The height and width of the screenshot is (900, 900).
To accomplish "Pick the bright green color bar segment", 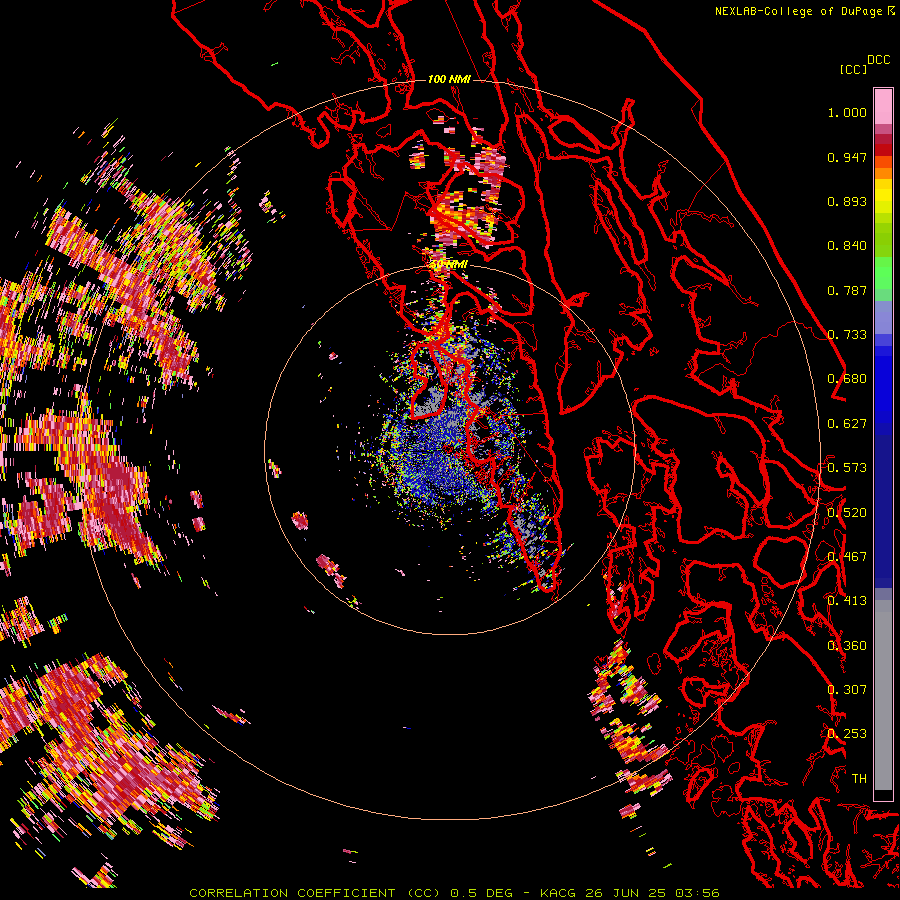I will tap(883, 273).
